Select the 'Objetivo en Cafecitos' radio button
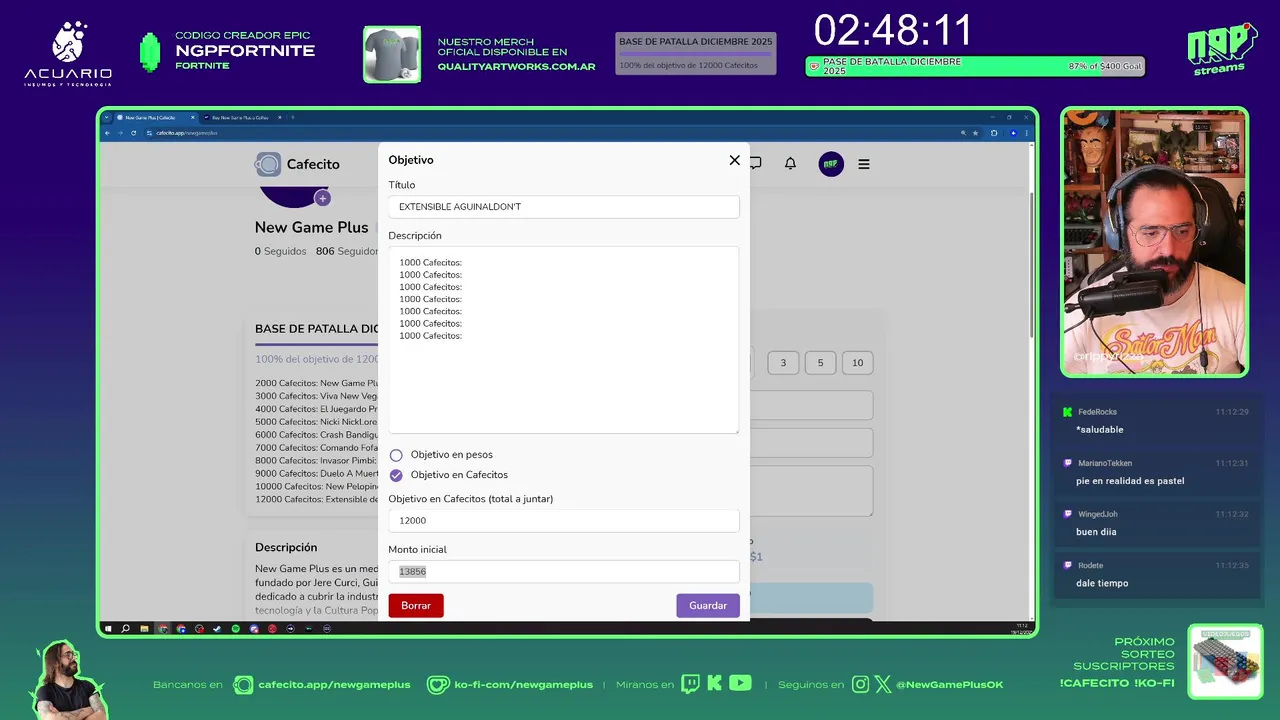 pyautogui.click(x=396, y=475)
